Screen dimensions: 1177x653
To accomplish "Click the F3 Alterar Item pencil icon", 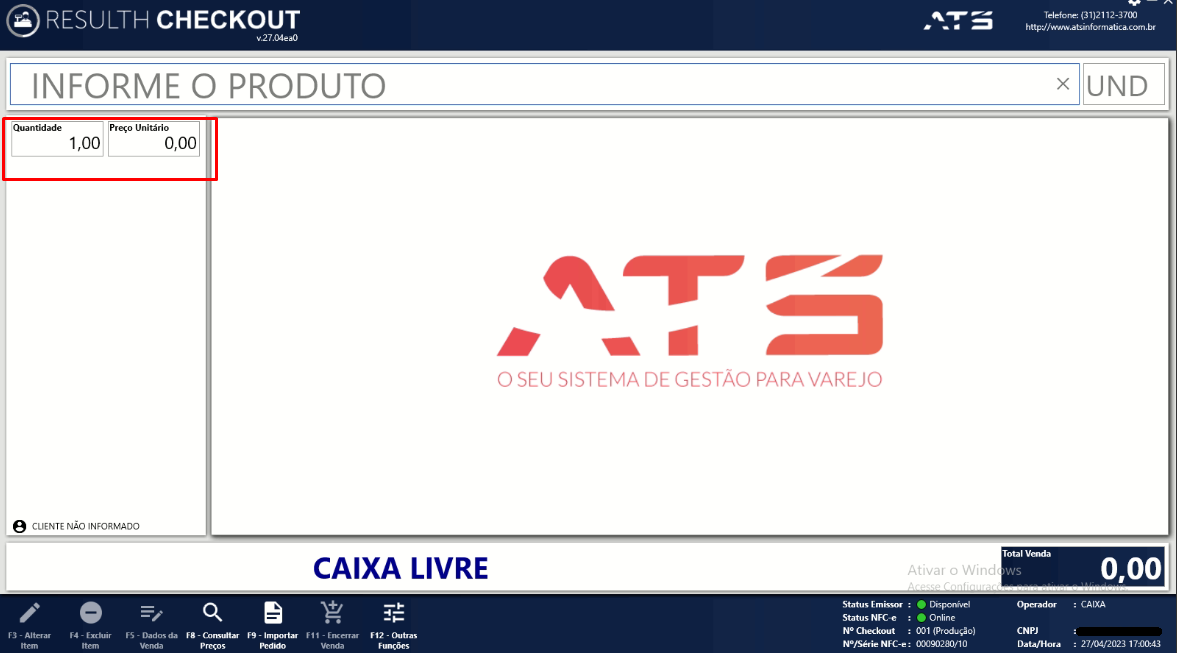I will point(29,613).
